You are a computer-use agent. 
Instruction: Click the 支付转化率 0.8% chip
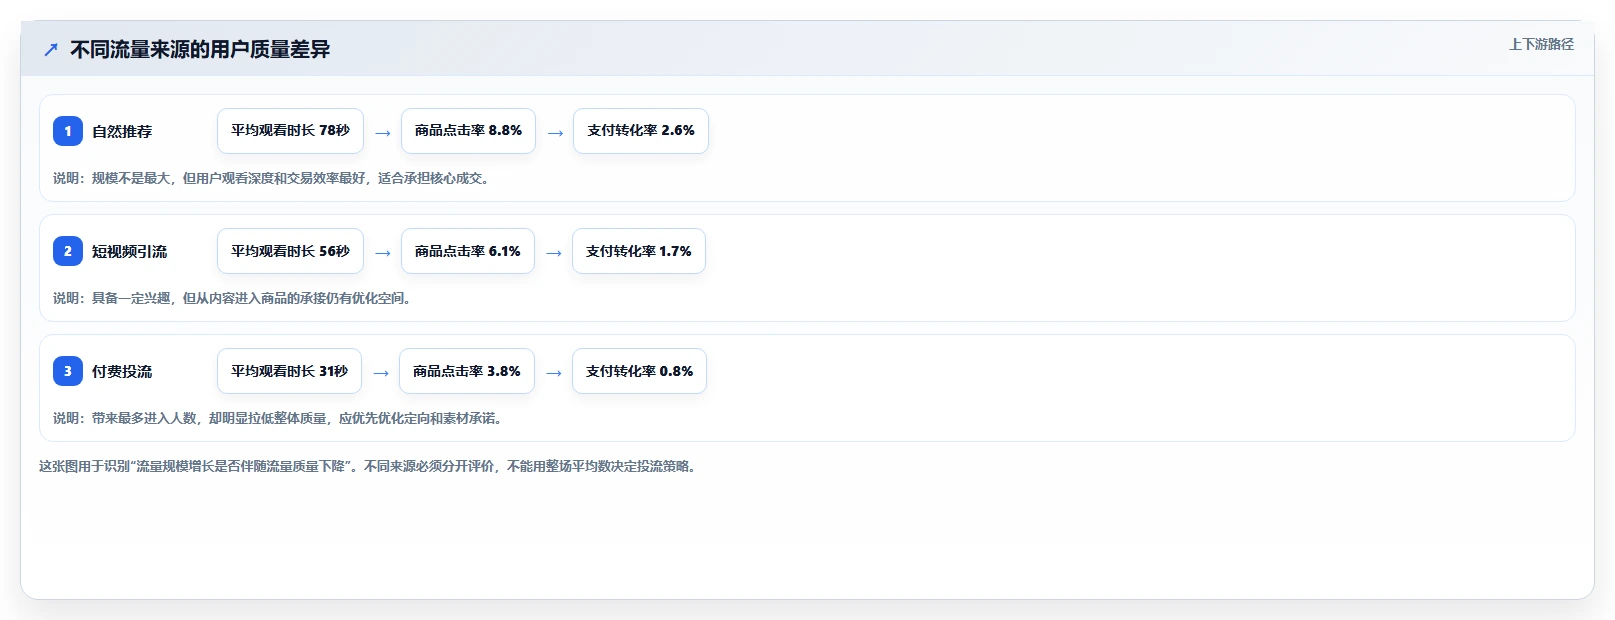coord(639,371)
